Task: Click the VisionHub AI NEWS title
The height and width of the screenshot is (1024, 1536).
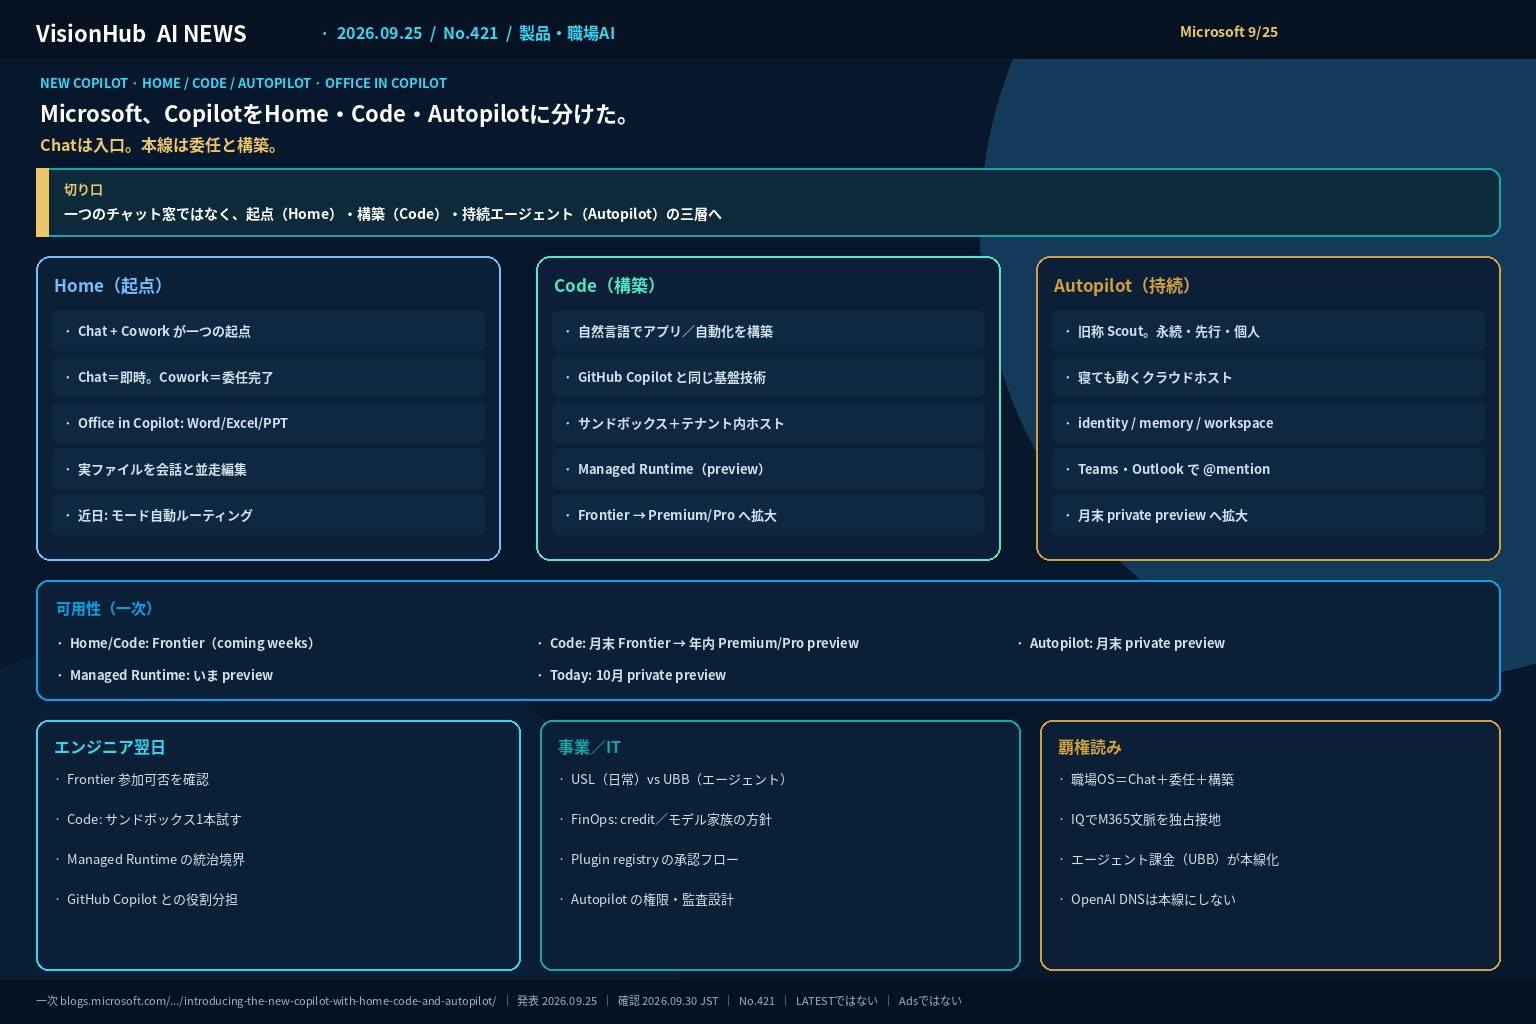Action: [x=141, y=34]
